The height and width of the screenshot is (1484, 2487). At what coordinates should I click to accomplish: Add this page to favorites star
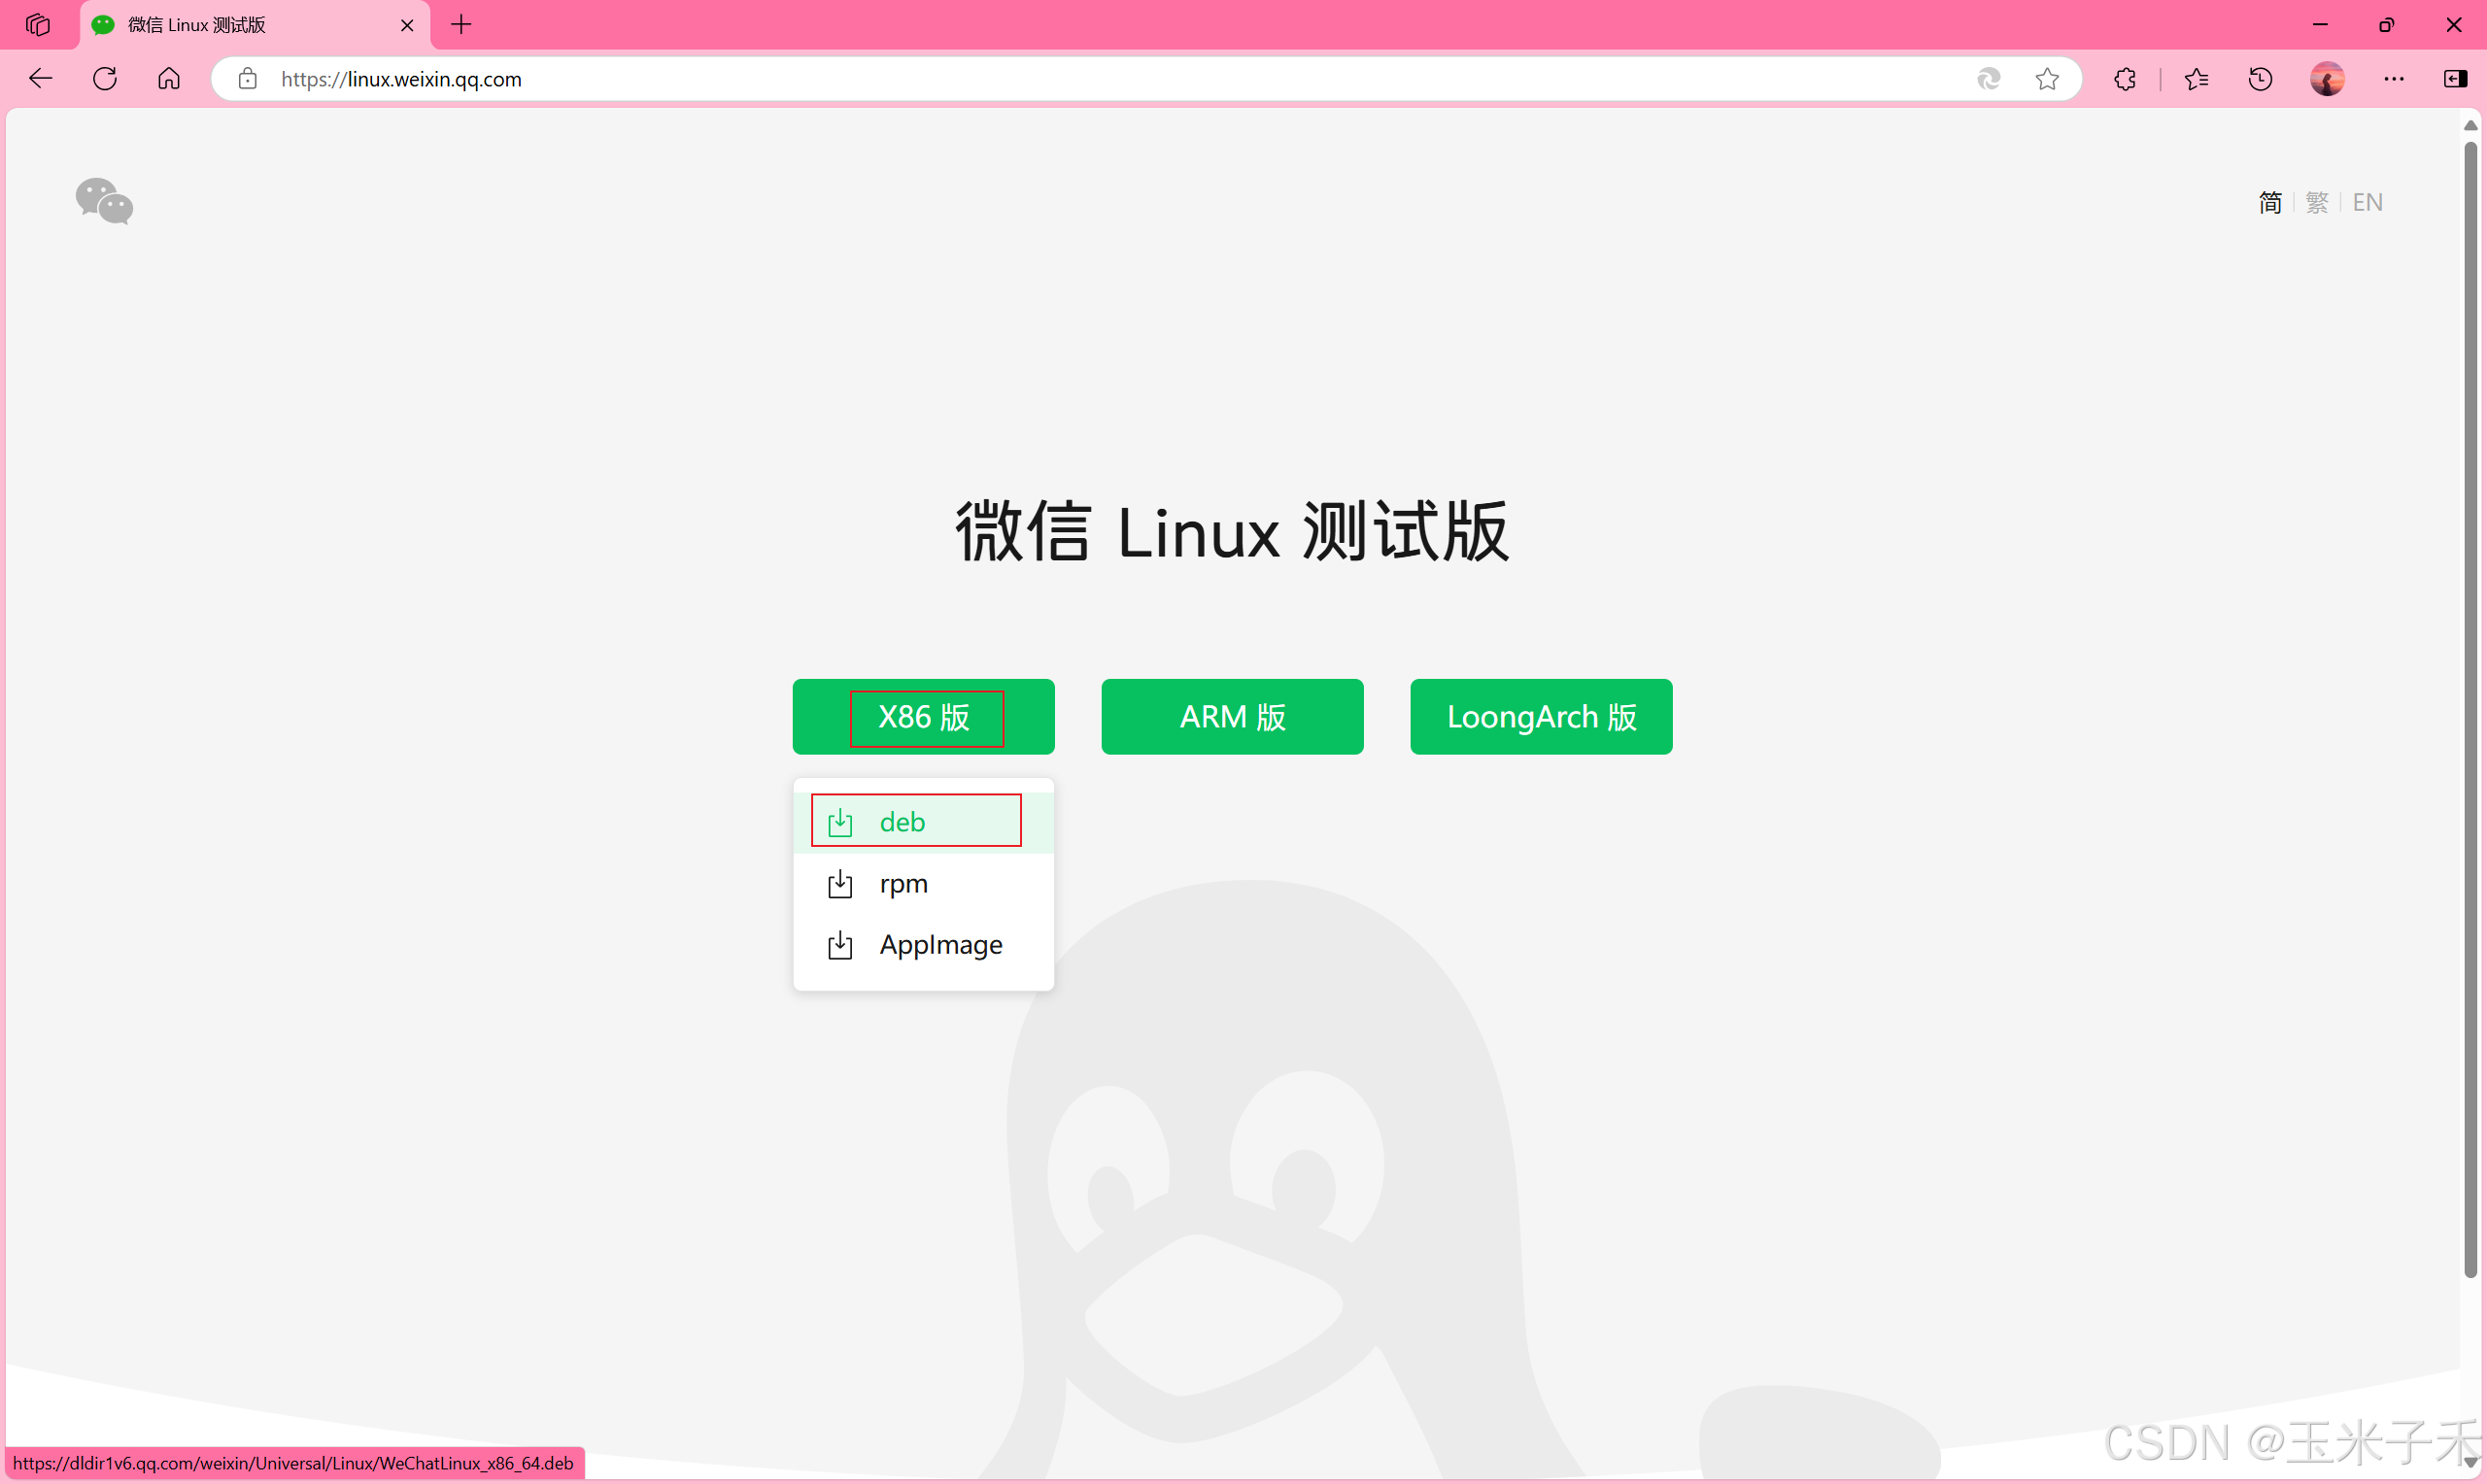click(2047, 79)
